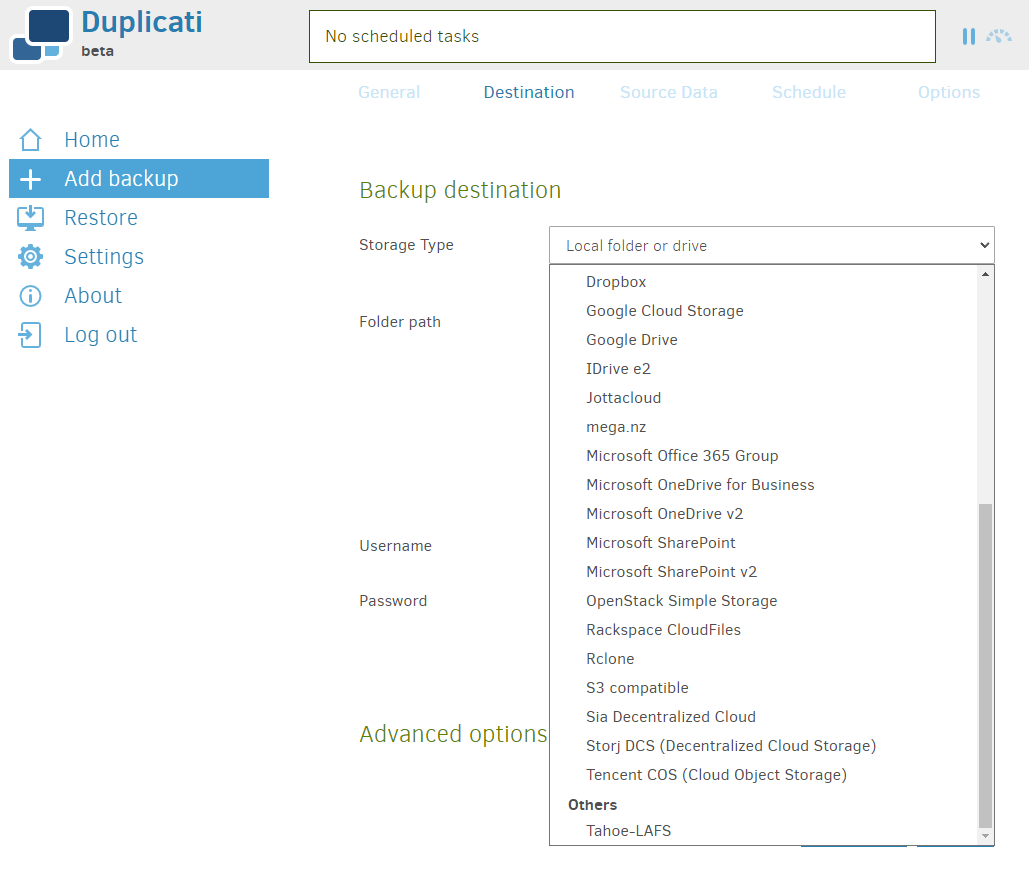
Task: Click the Settings gear icon
Action: (30, 257)
